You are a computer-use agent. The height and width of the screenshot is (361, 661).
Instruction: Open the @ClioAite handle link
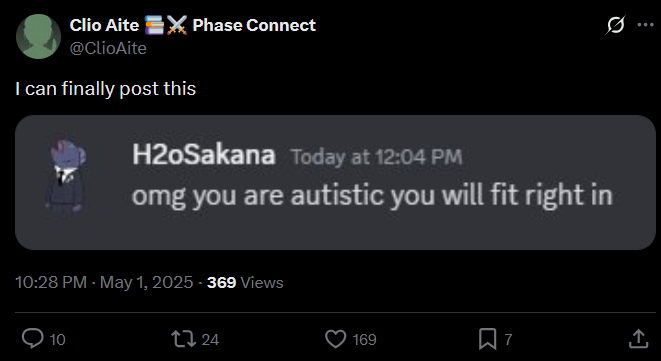108,48
